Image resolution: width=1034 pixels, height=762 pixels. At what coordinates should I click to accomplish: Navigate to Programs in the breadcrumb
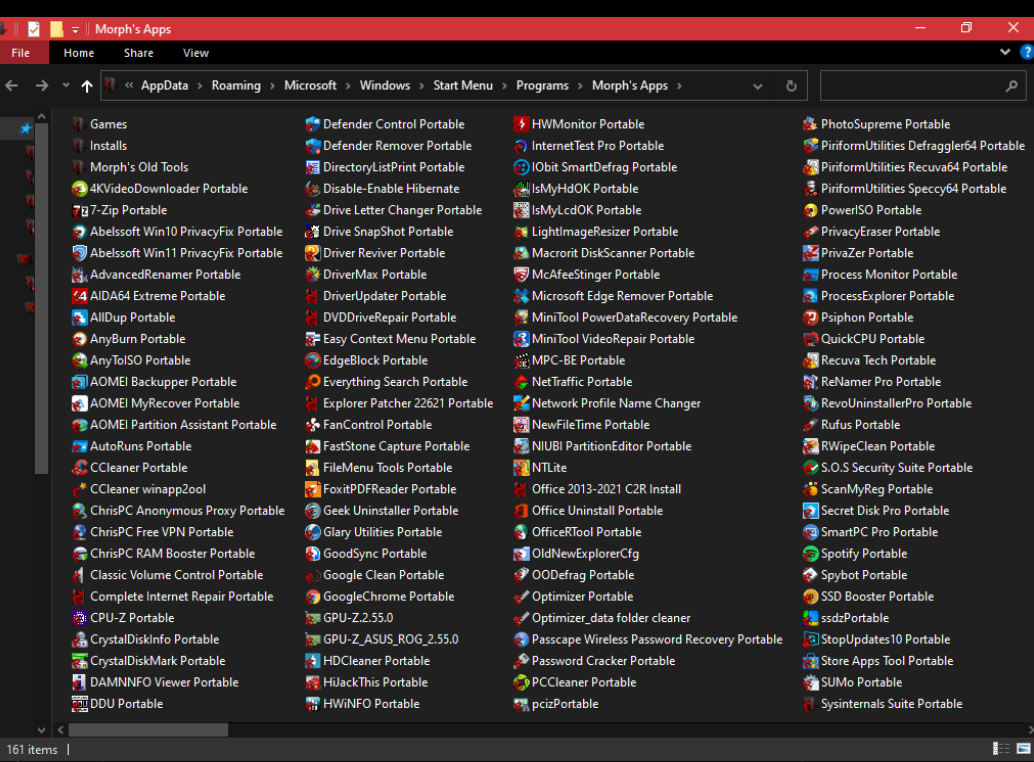(x=542, y=86)
